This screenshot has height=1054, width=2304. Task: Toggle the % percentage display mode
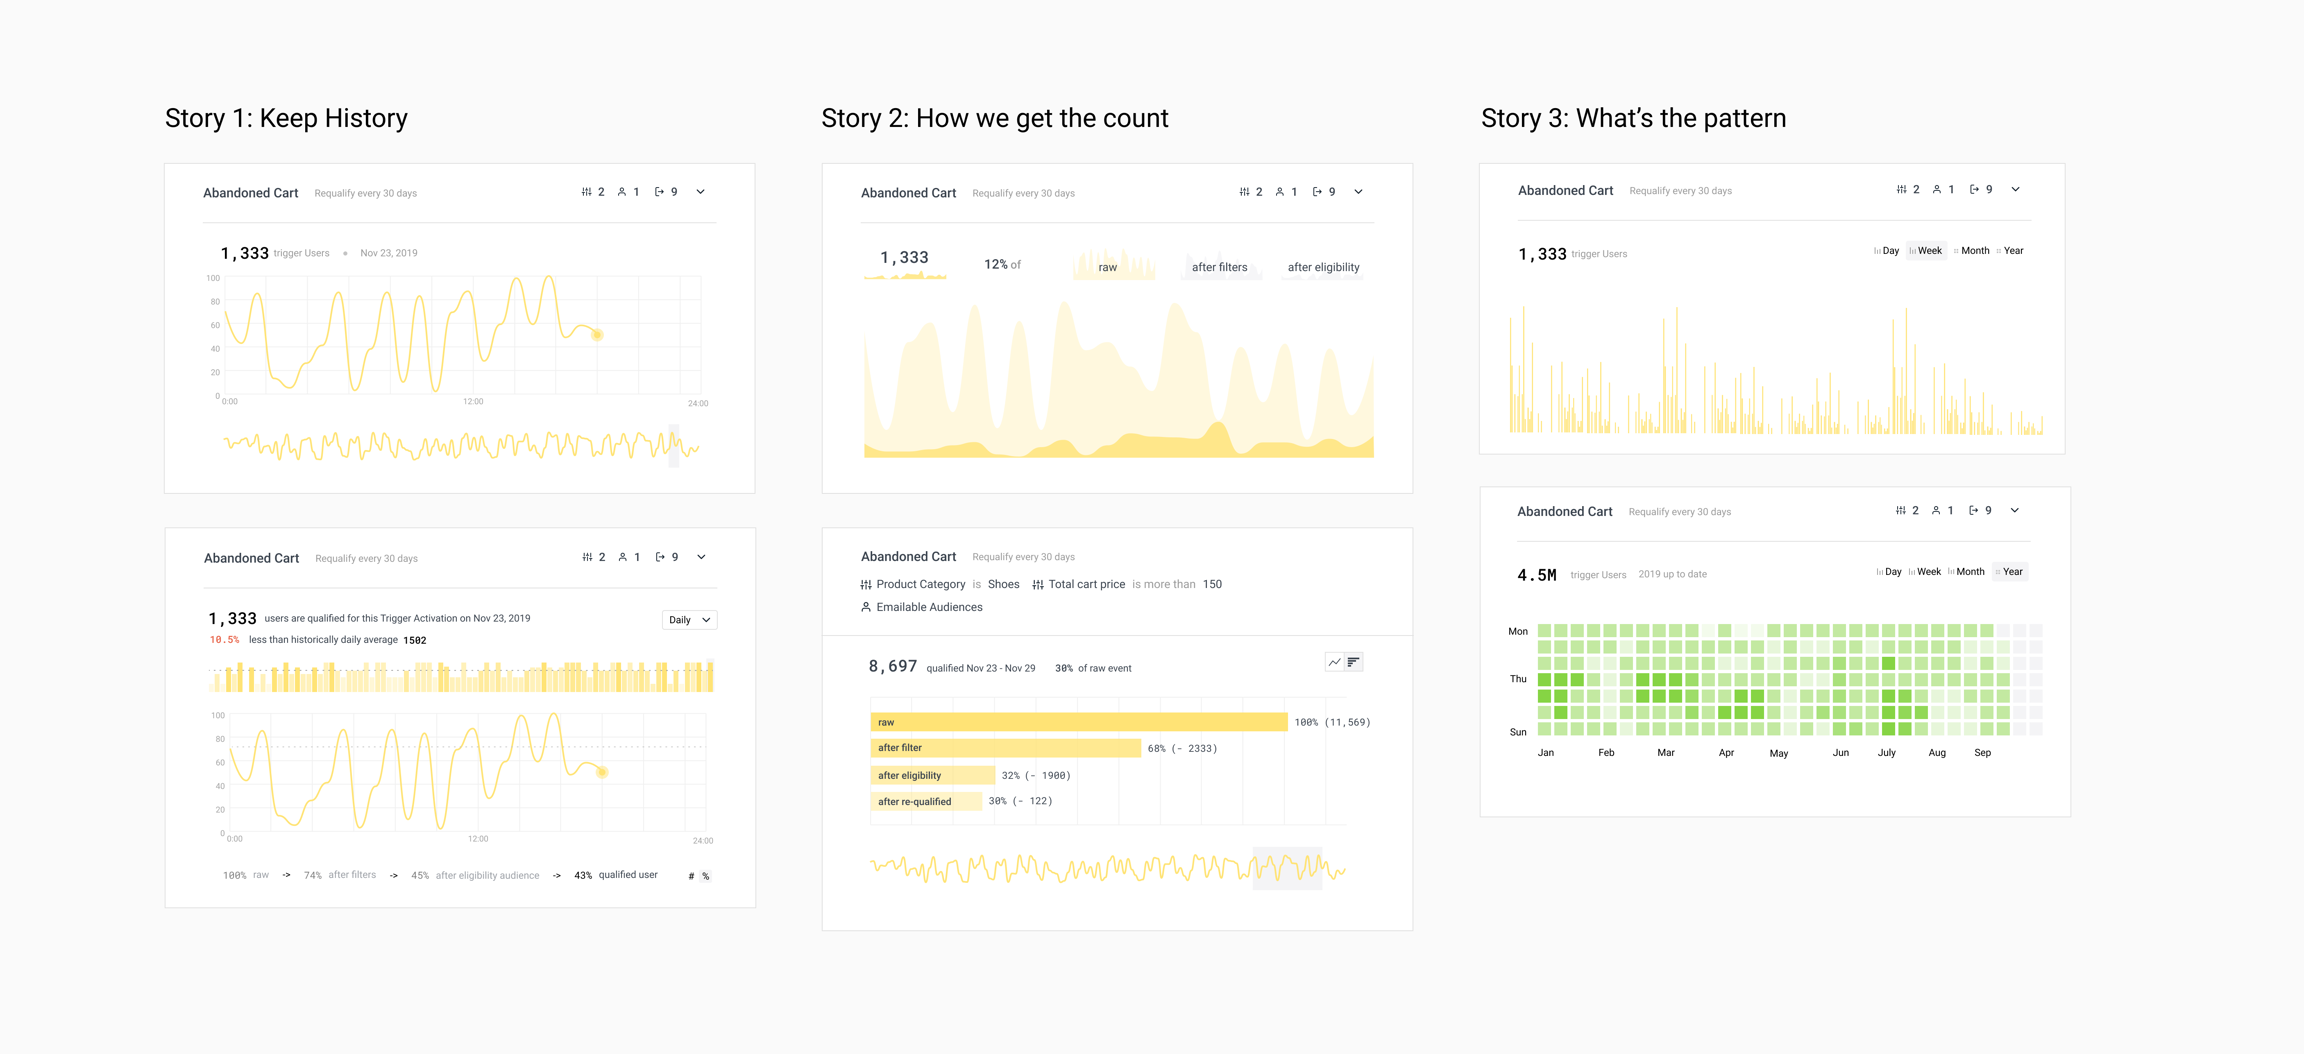coord(706,876)
